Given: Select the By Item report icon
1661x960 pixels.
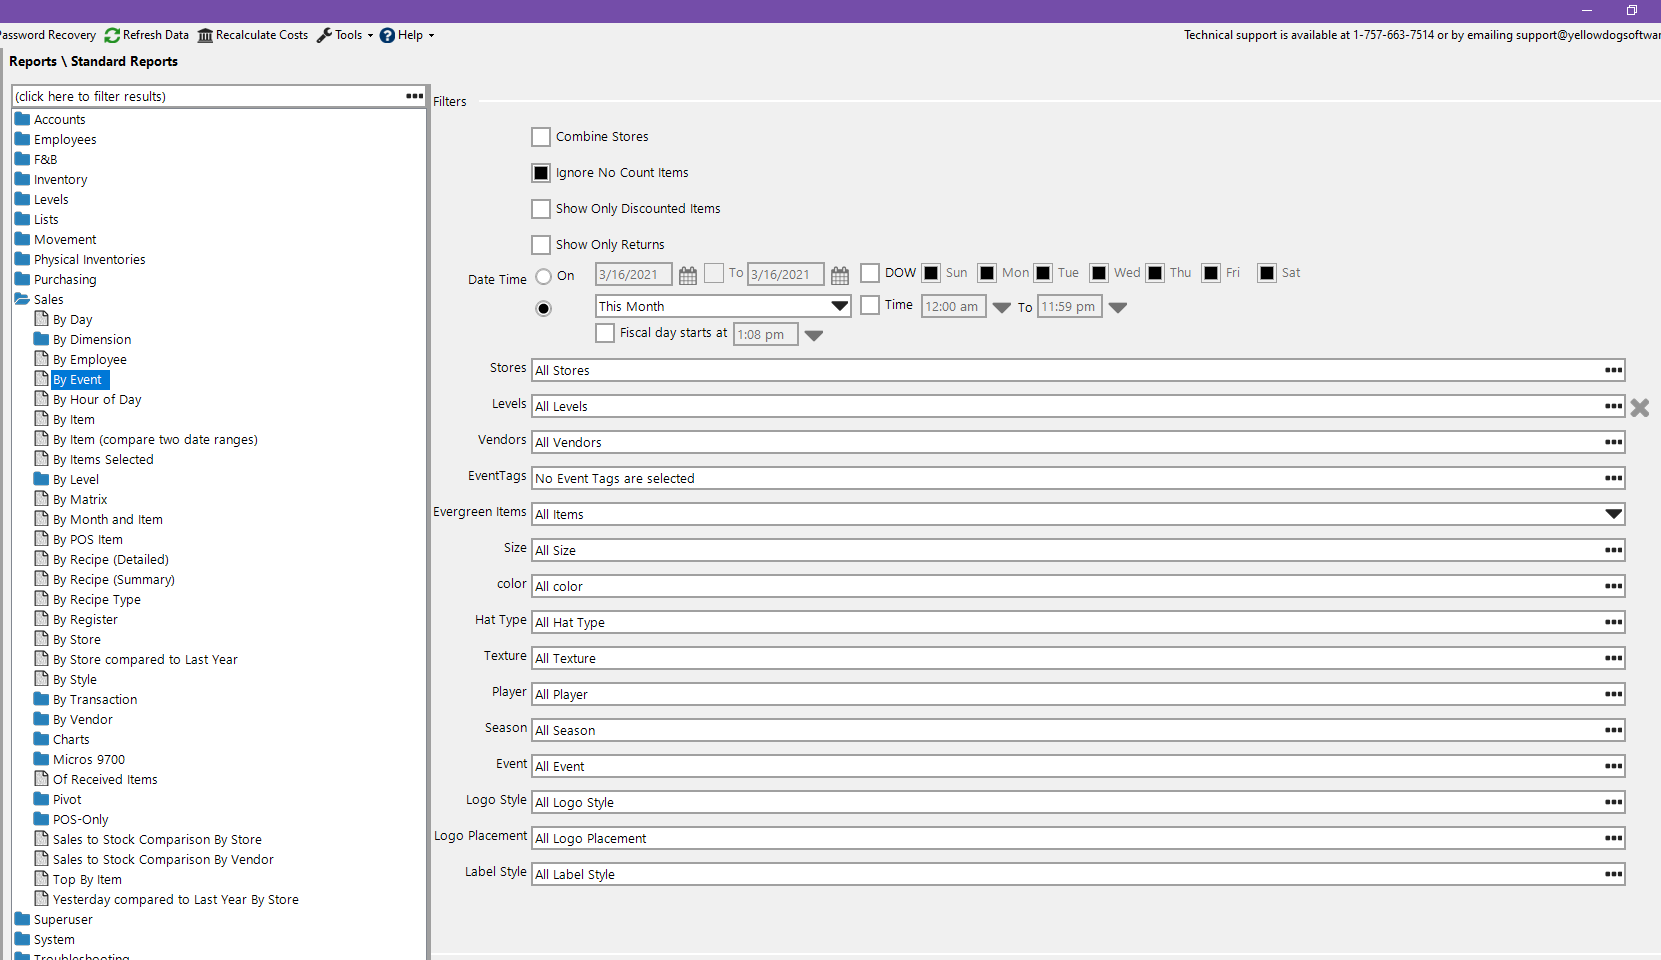Looking at the screenshot, I should [x=42, y=419].
